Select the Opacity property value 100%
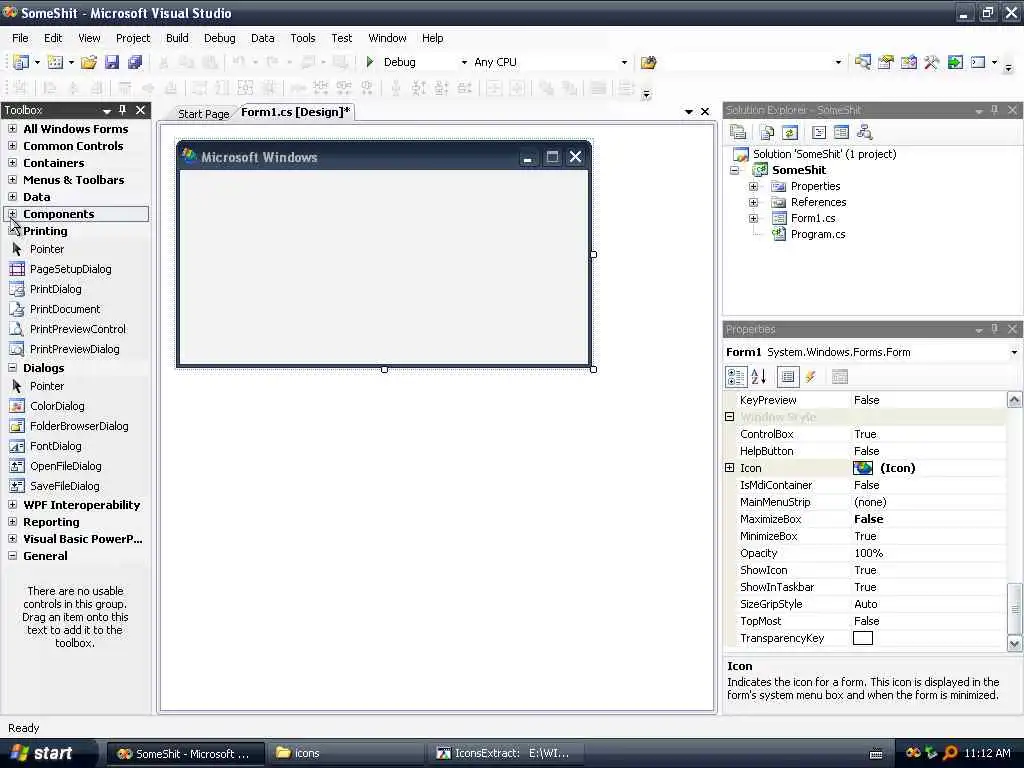1024x768 pixels. [869, 553]
